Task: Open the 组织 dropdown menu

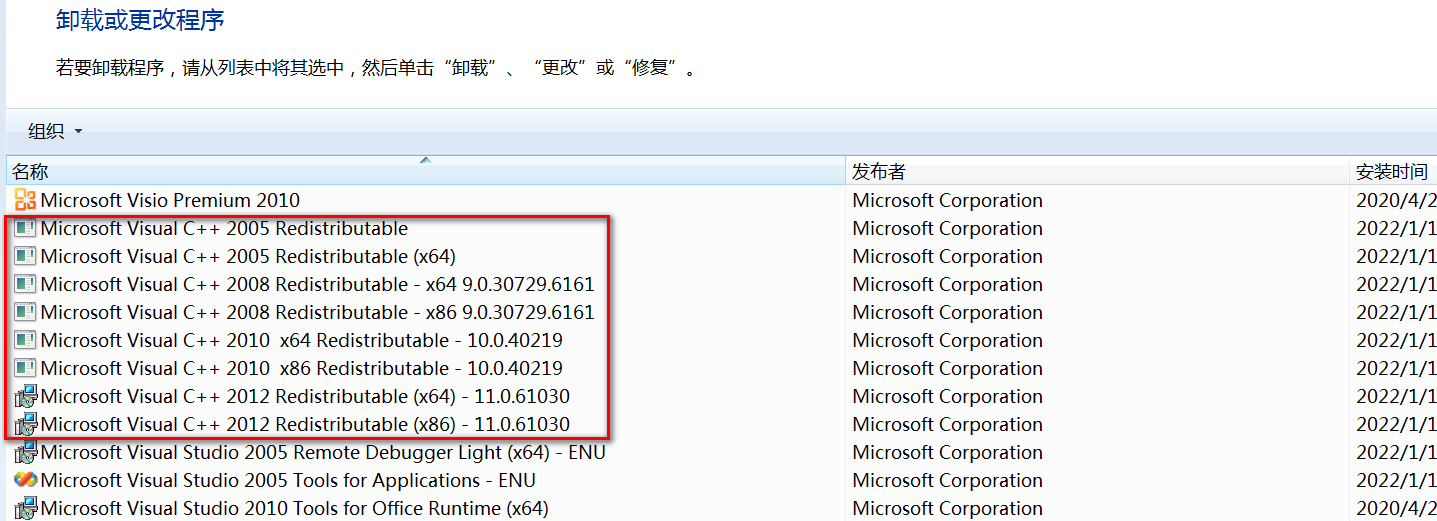Action: coord(55,131)
